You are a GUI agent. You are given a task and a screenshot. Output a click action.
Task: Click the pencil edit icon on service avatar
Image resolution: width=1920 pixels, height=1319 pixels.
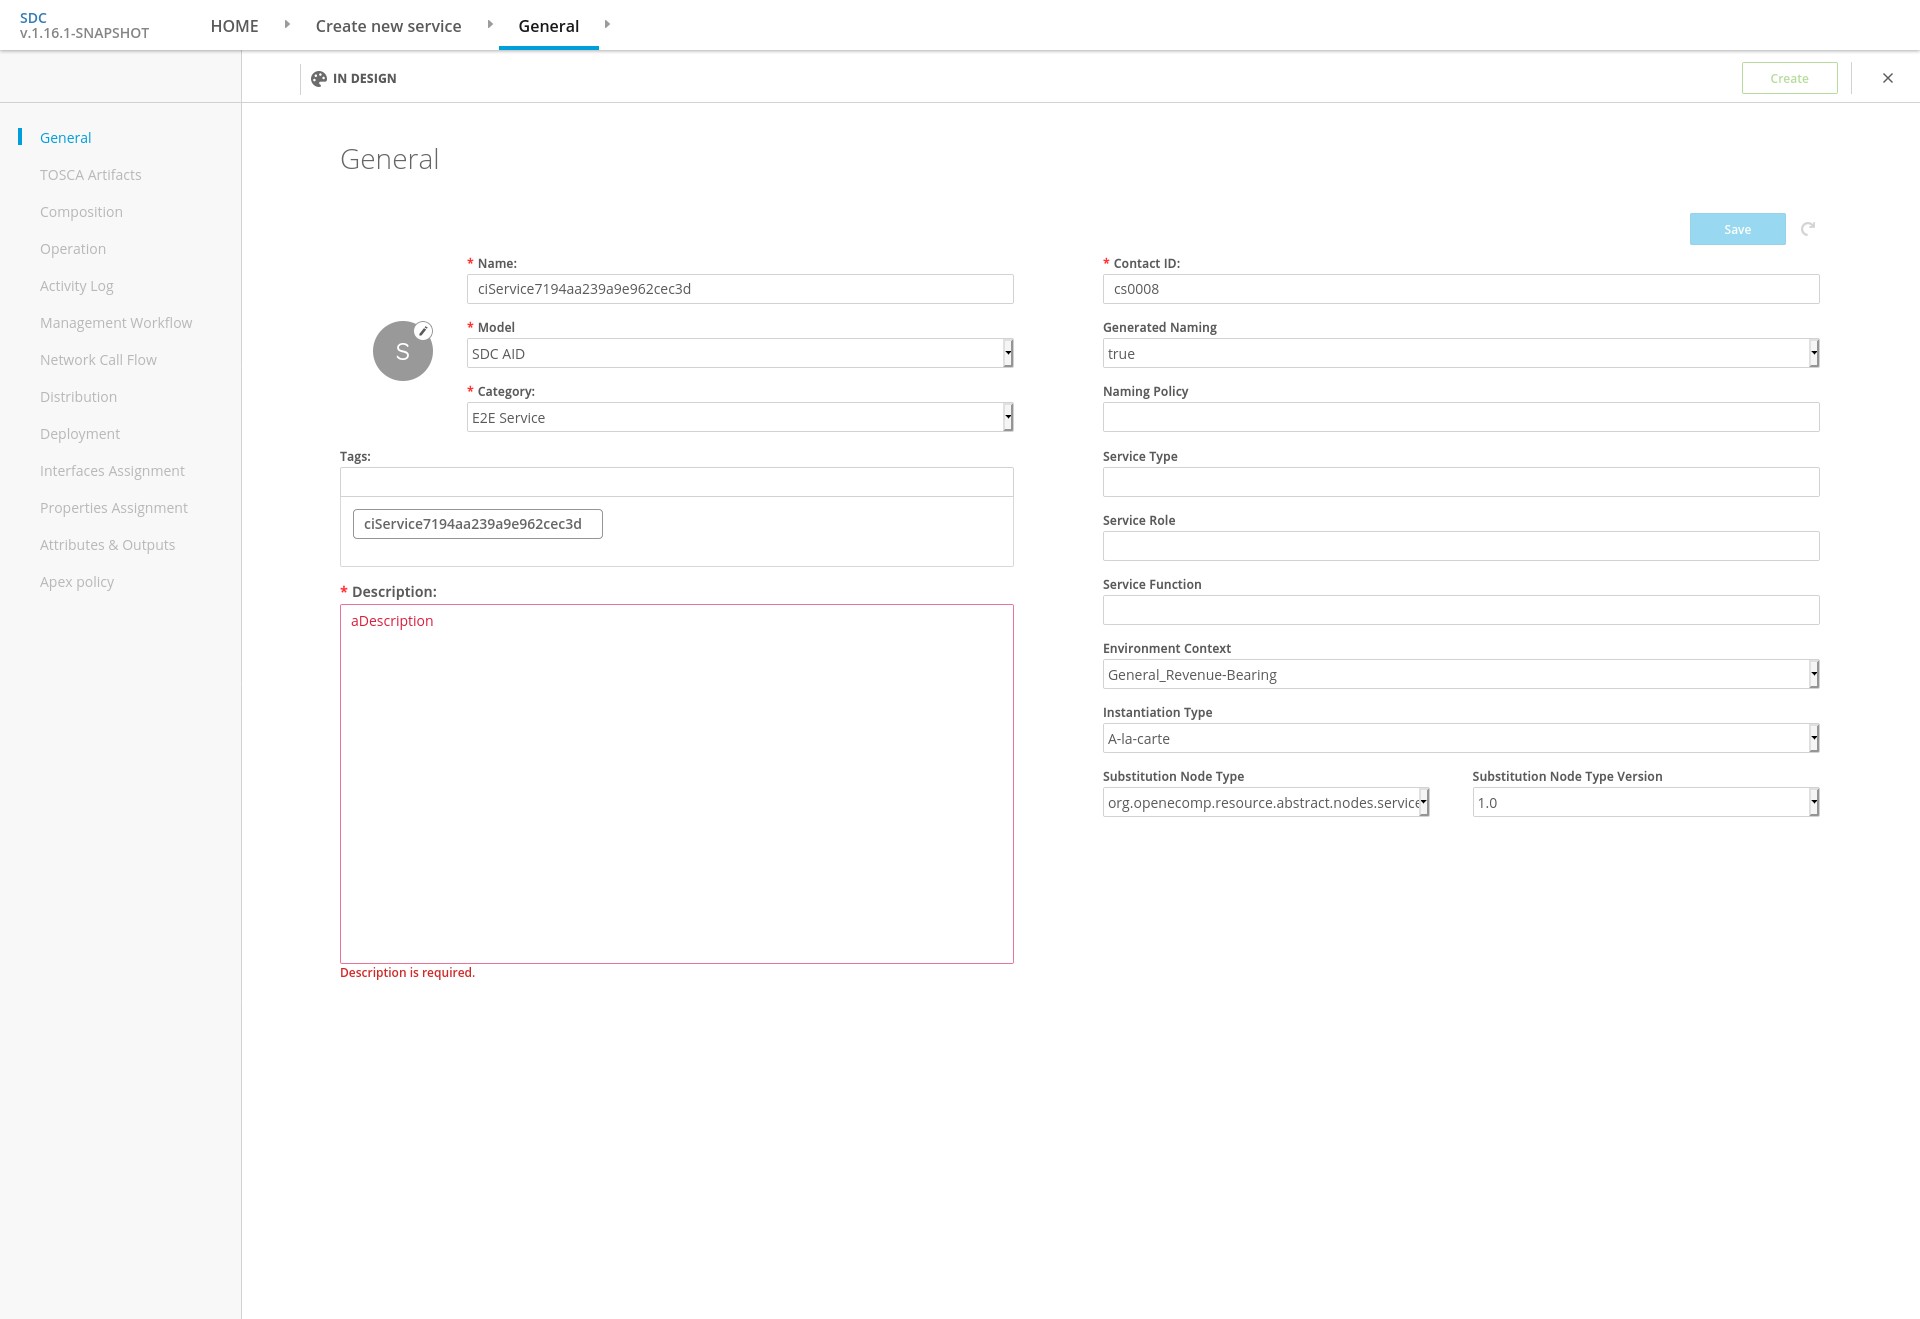coord(424,331)
